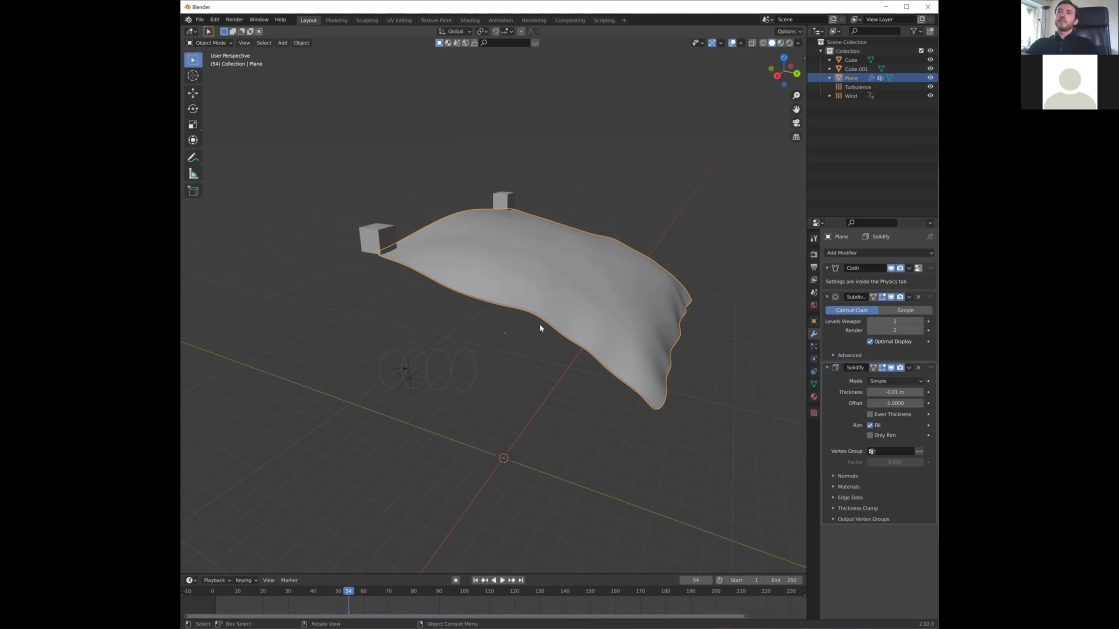Hide the Turbulence object in the outliner
This screenshot has height=629, width=1119.
(930, 87)
